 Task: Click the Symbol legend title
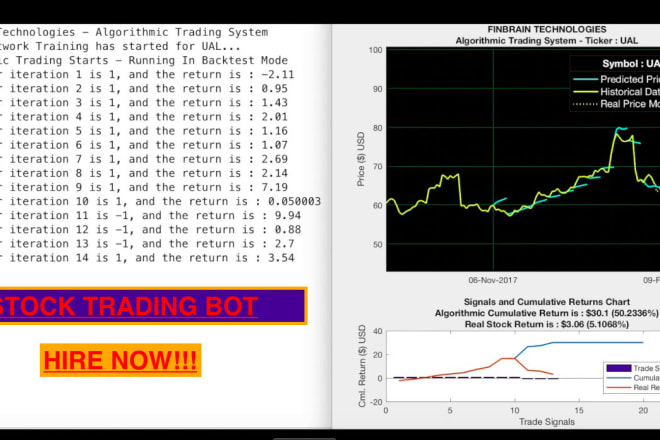point(631,64)
